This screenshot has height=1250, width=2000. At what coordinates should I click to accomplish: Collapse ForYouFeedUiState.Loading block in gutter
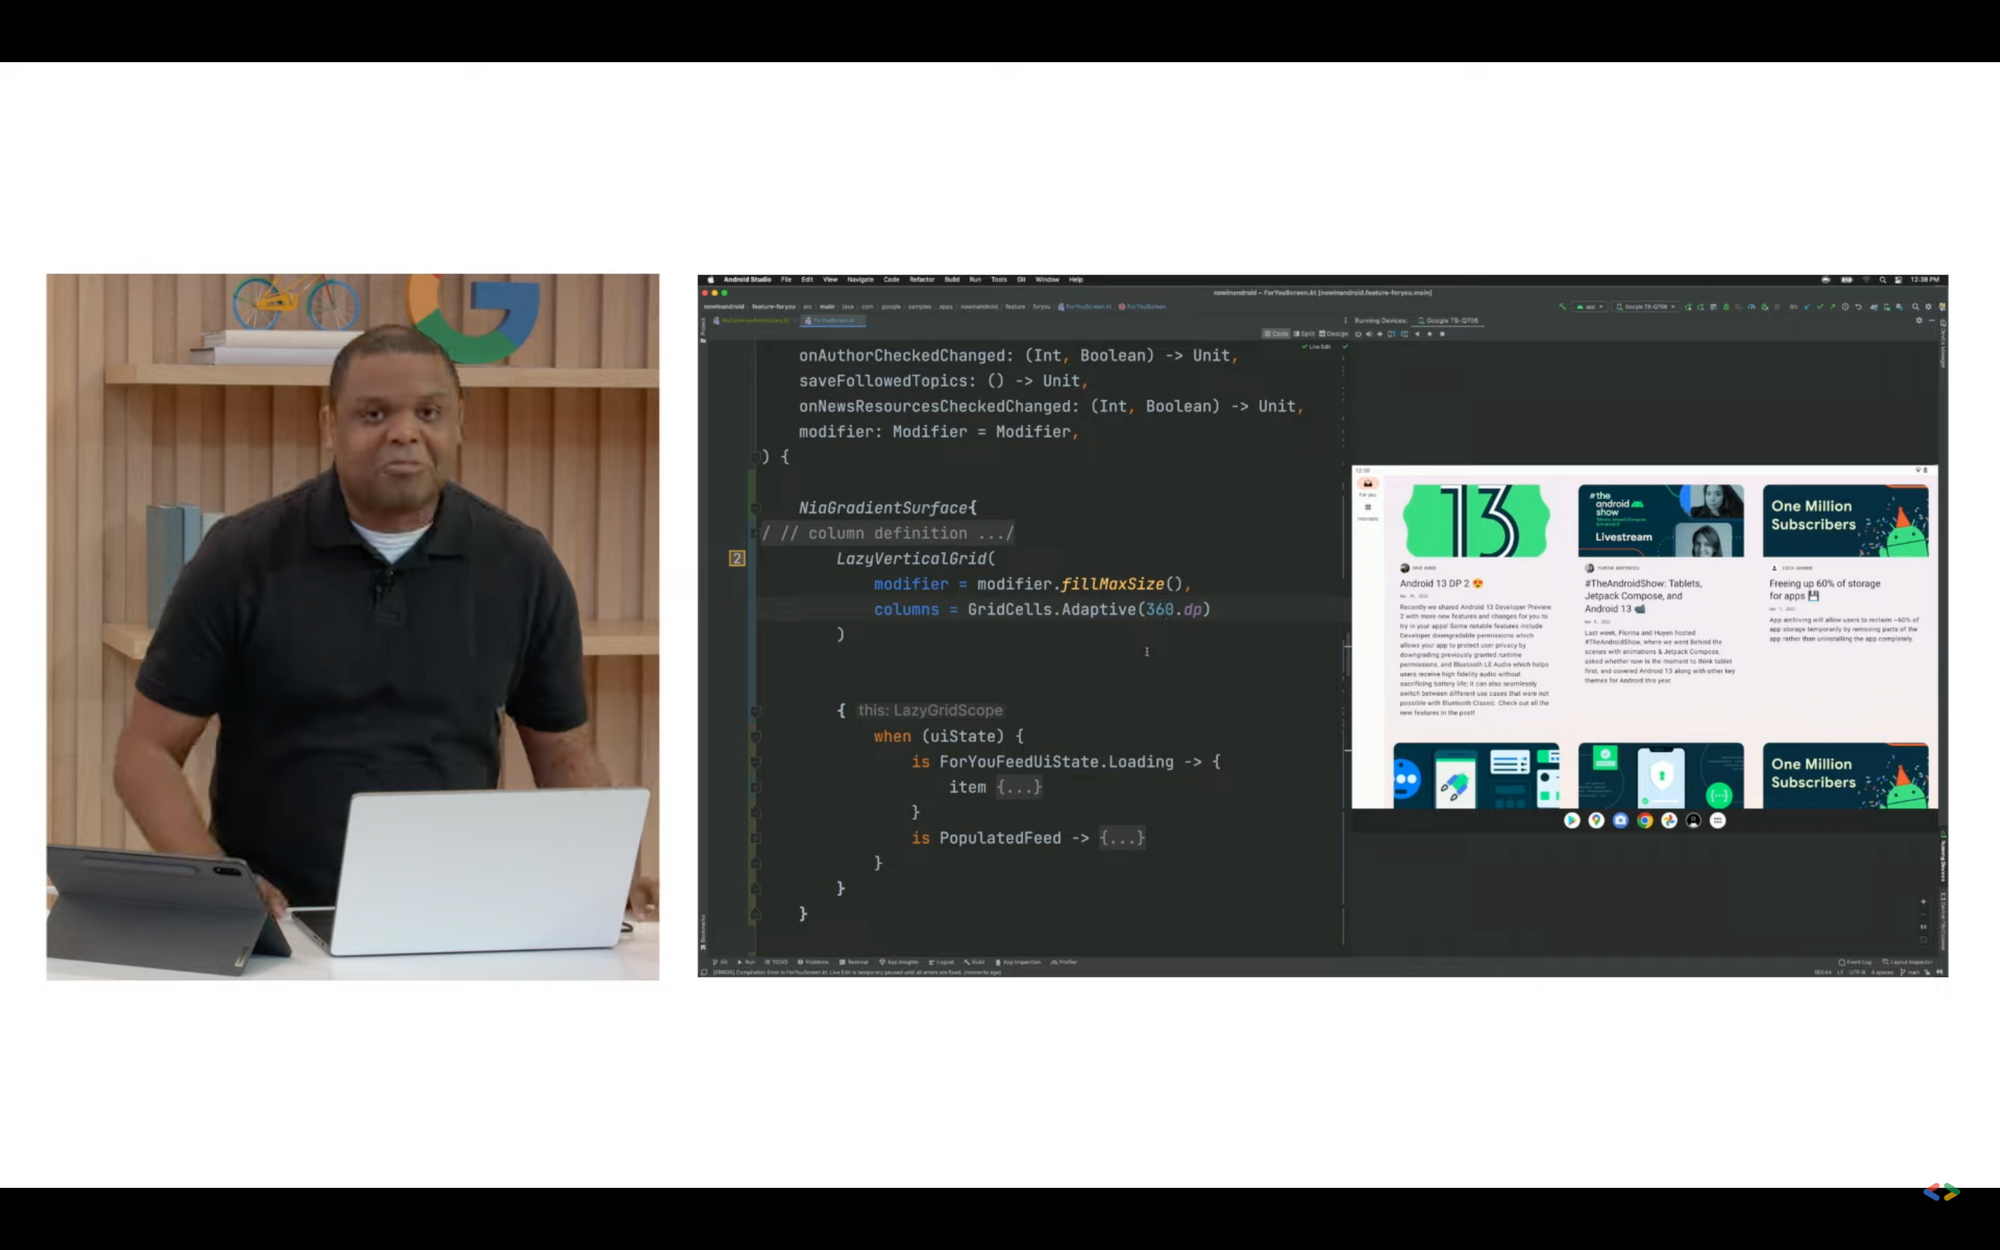pyautogui.click(x=755, y=762)
